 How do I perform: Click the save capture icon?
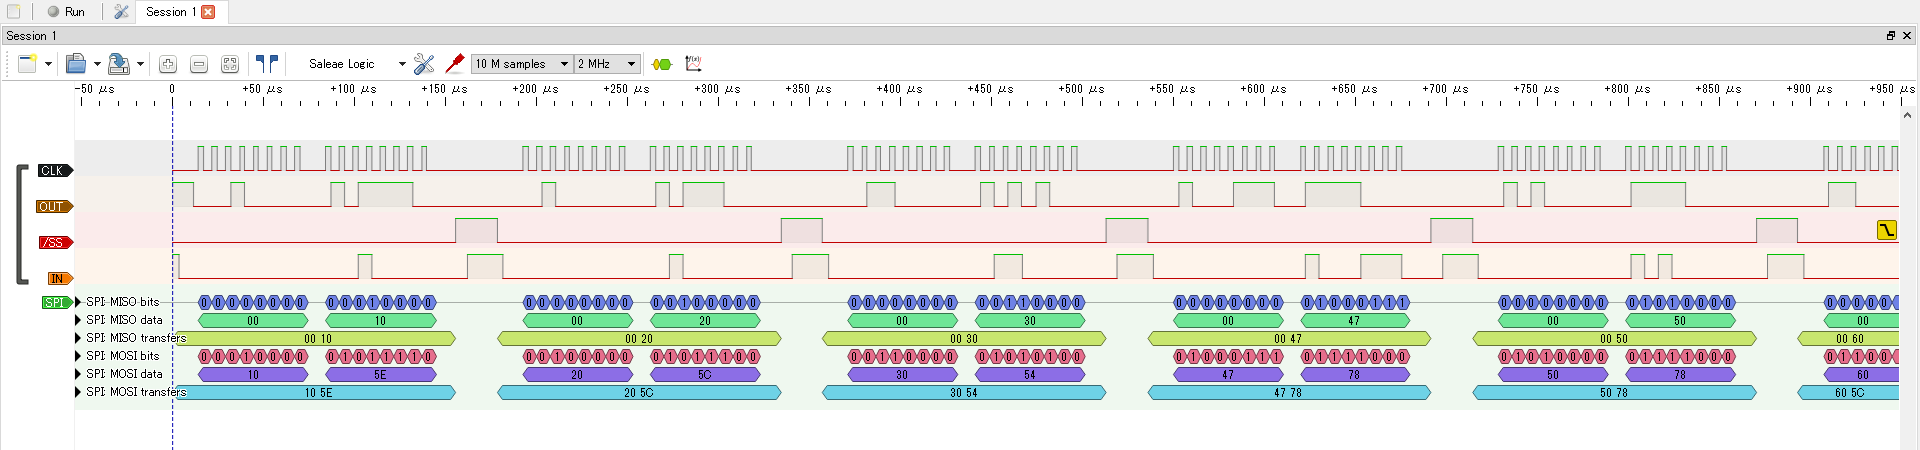119,64
